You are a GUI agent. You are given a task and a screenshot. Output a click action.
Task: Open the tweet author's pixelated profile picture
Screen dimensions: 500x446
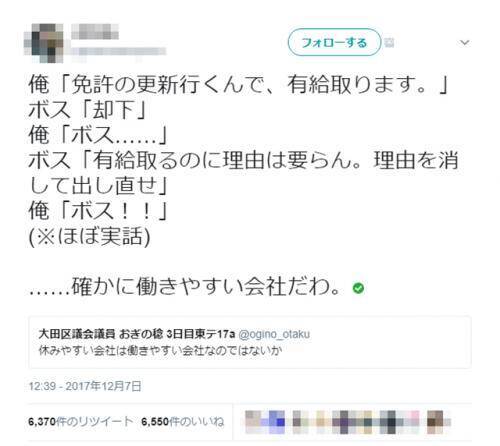coord(44,43)
